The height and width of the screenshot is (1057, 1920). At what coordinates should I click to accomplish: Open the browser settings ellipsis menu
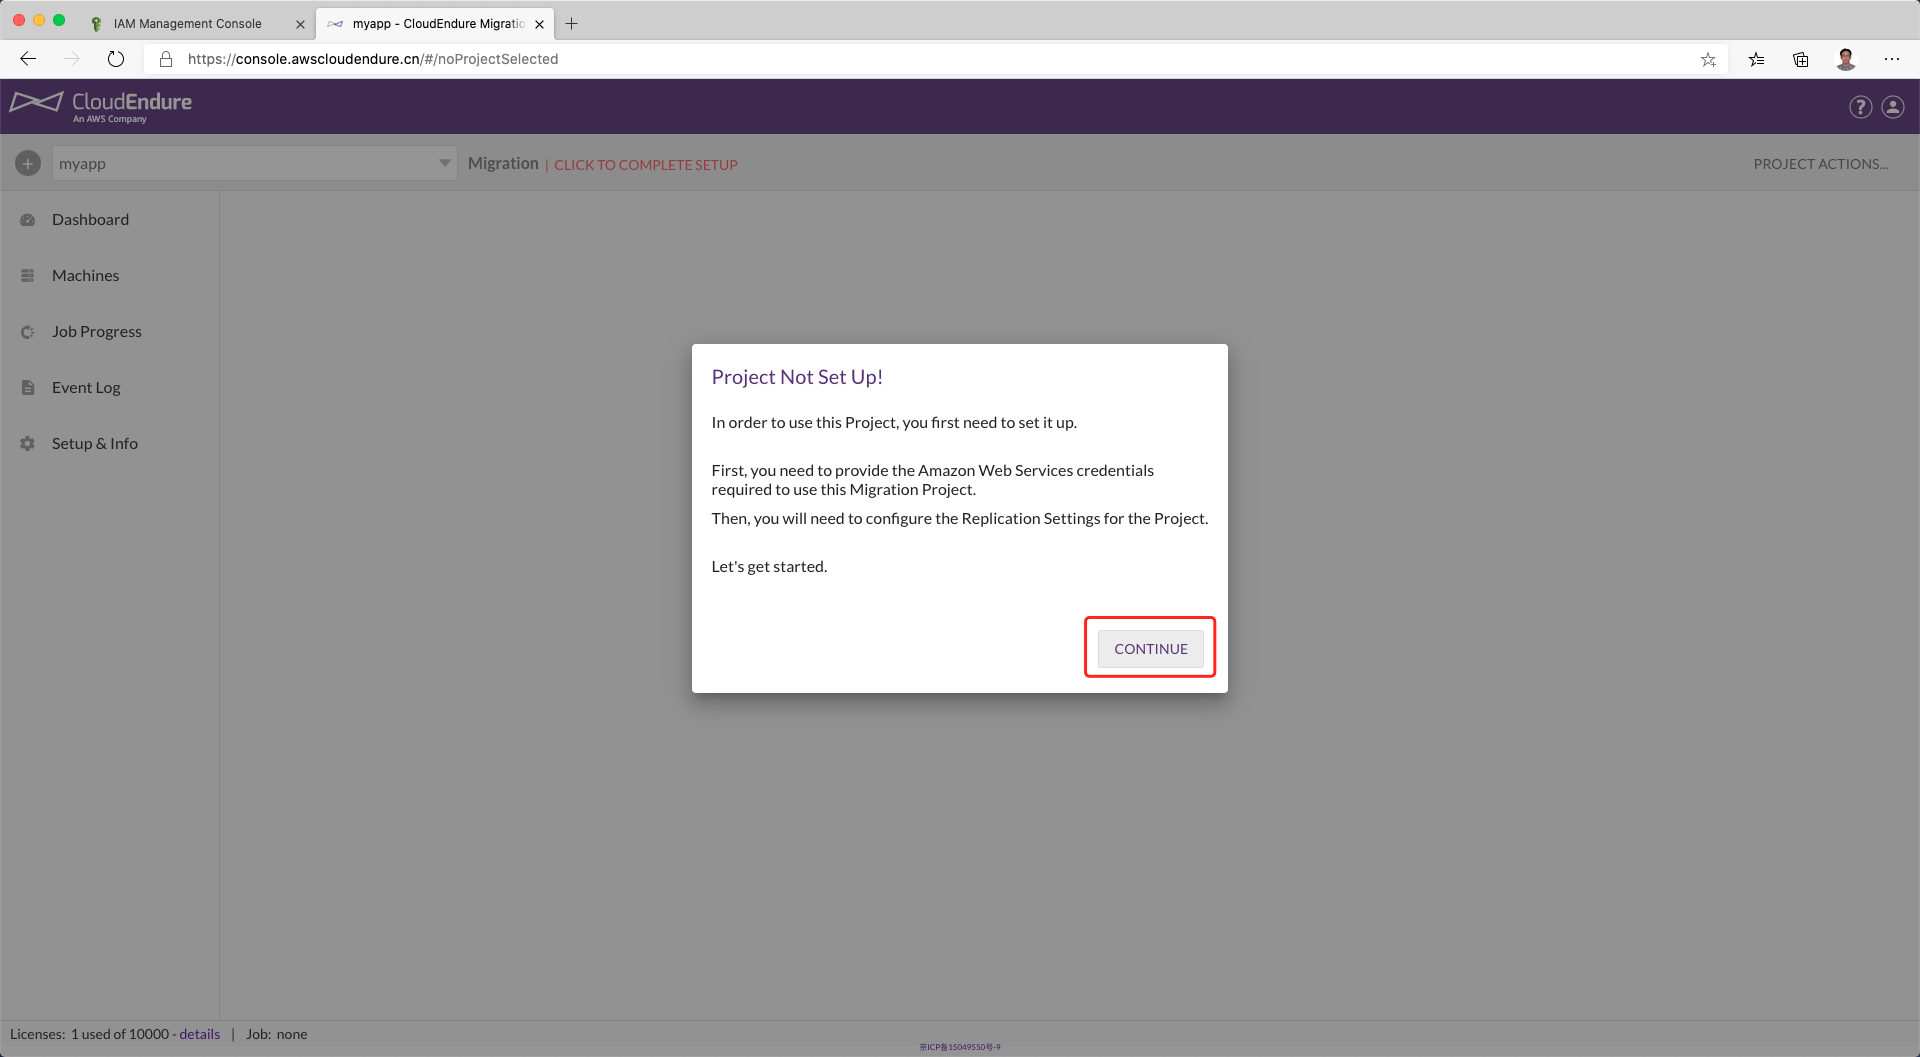coord(1891,59)
